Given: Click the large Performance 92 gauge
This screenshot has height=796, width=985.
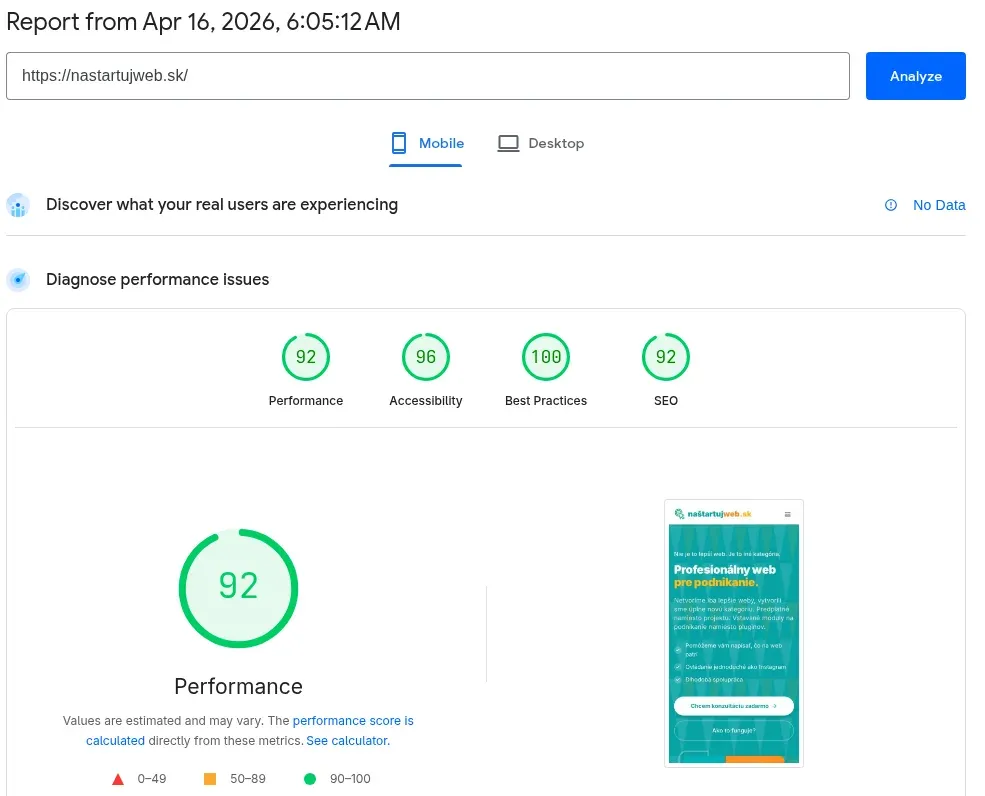Looking at the screenshot, I should point(239,588).
